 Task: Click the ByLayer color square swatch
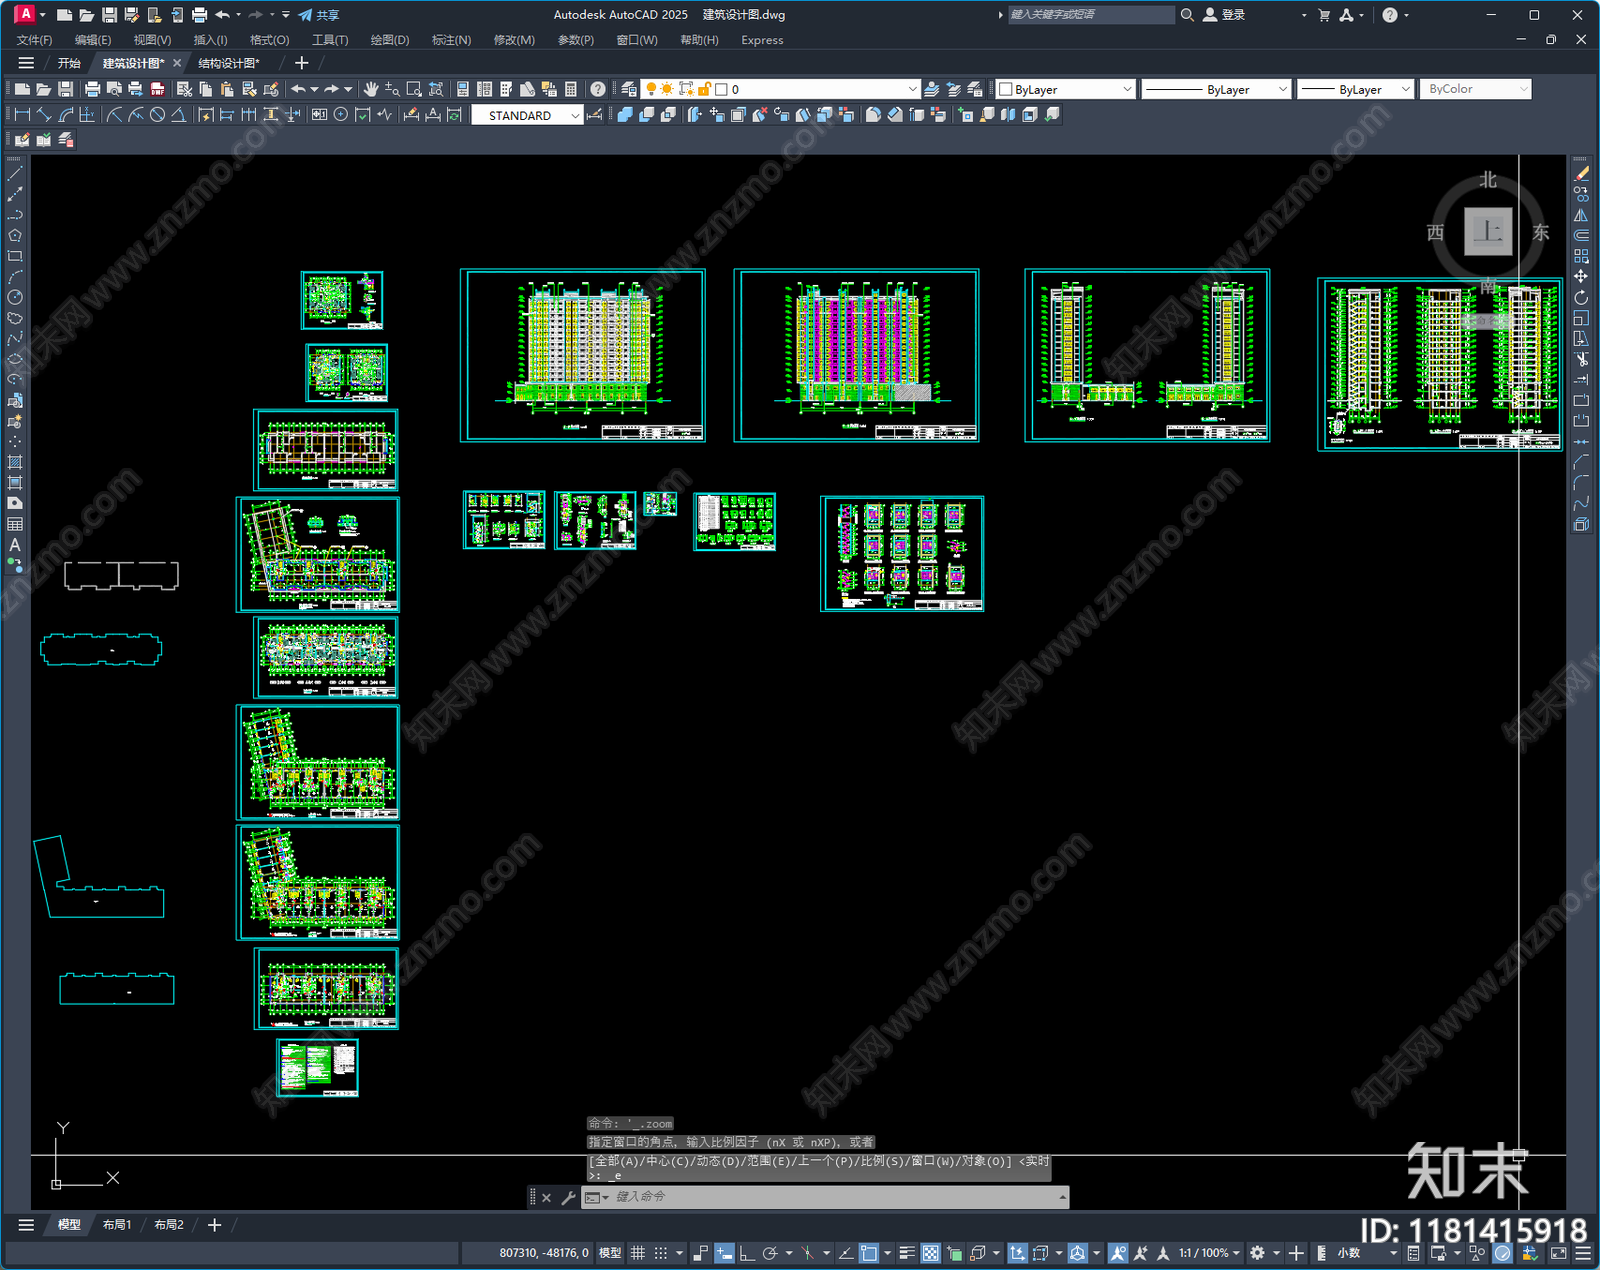coord(1006,89)
